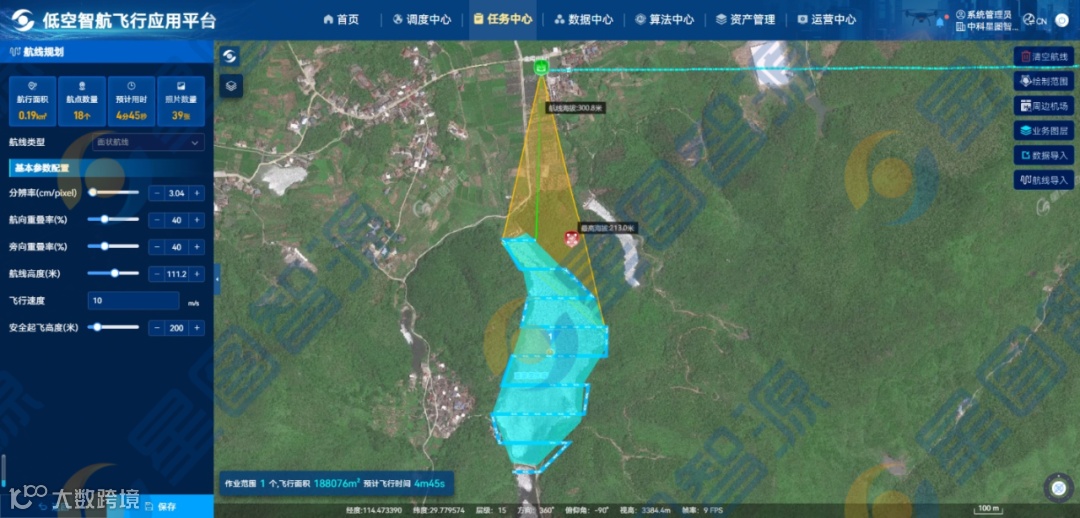
Task: Open the 数据中心 tab
Action: 583,19
